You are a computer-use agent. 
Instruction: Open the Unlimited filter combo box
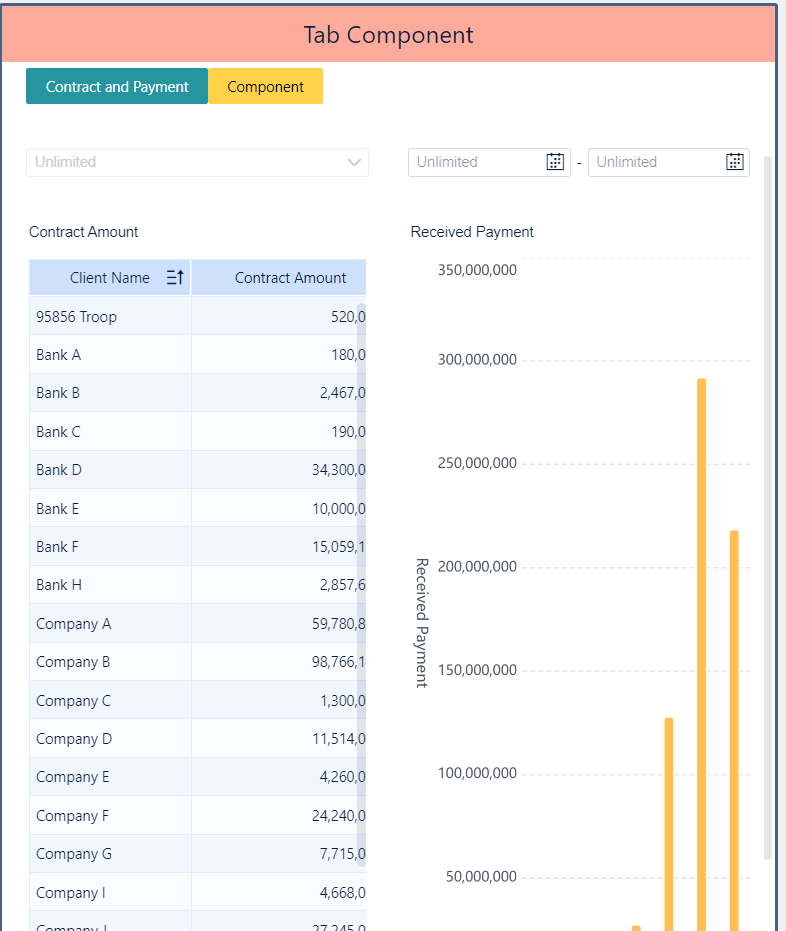tap(197, 161)
